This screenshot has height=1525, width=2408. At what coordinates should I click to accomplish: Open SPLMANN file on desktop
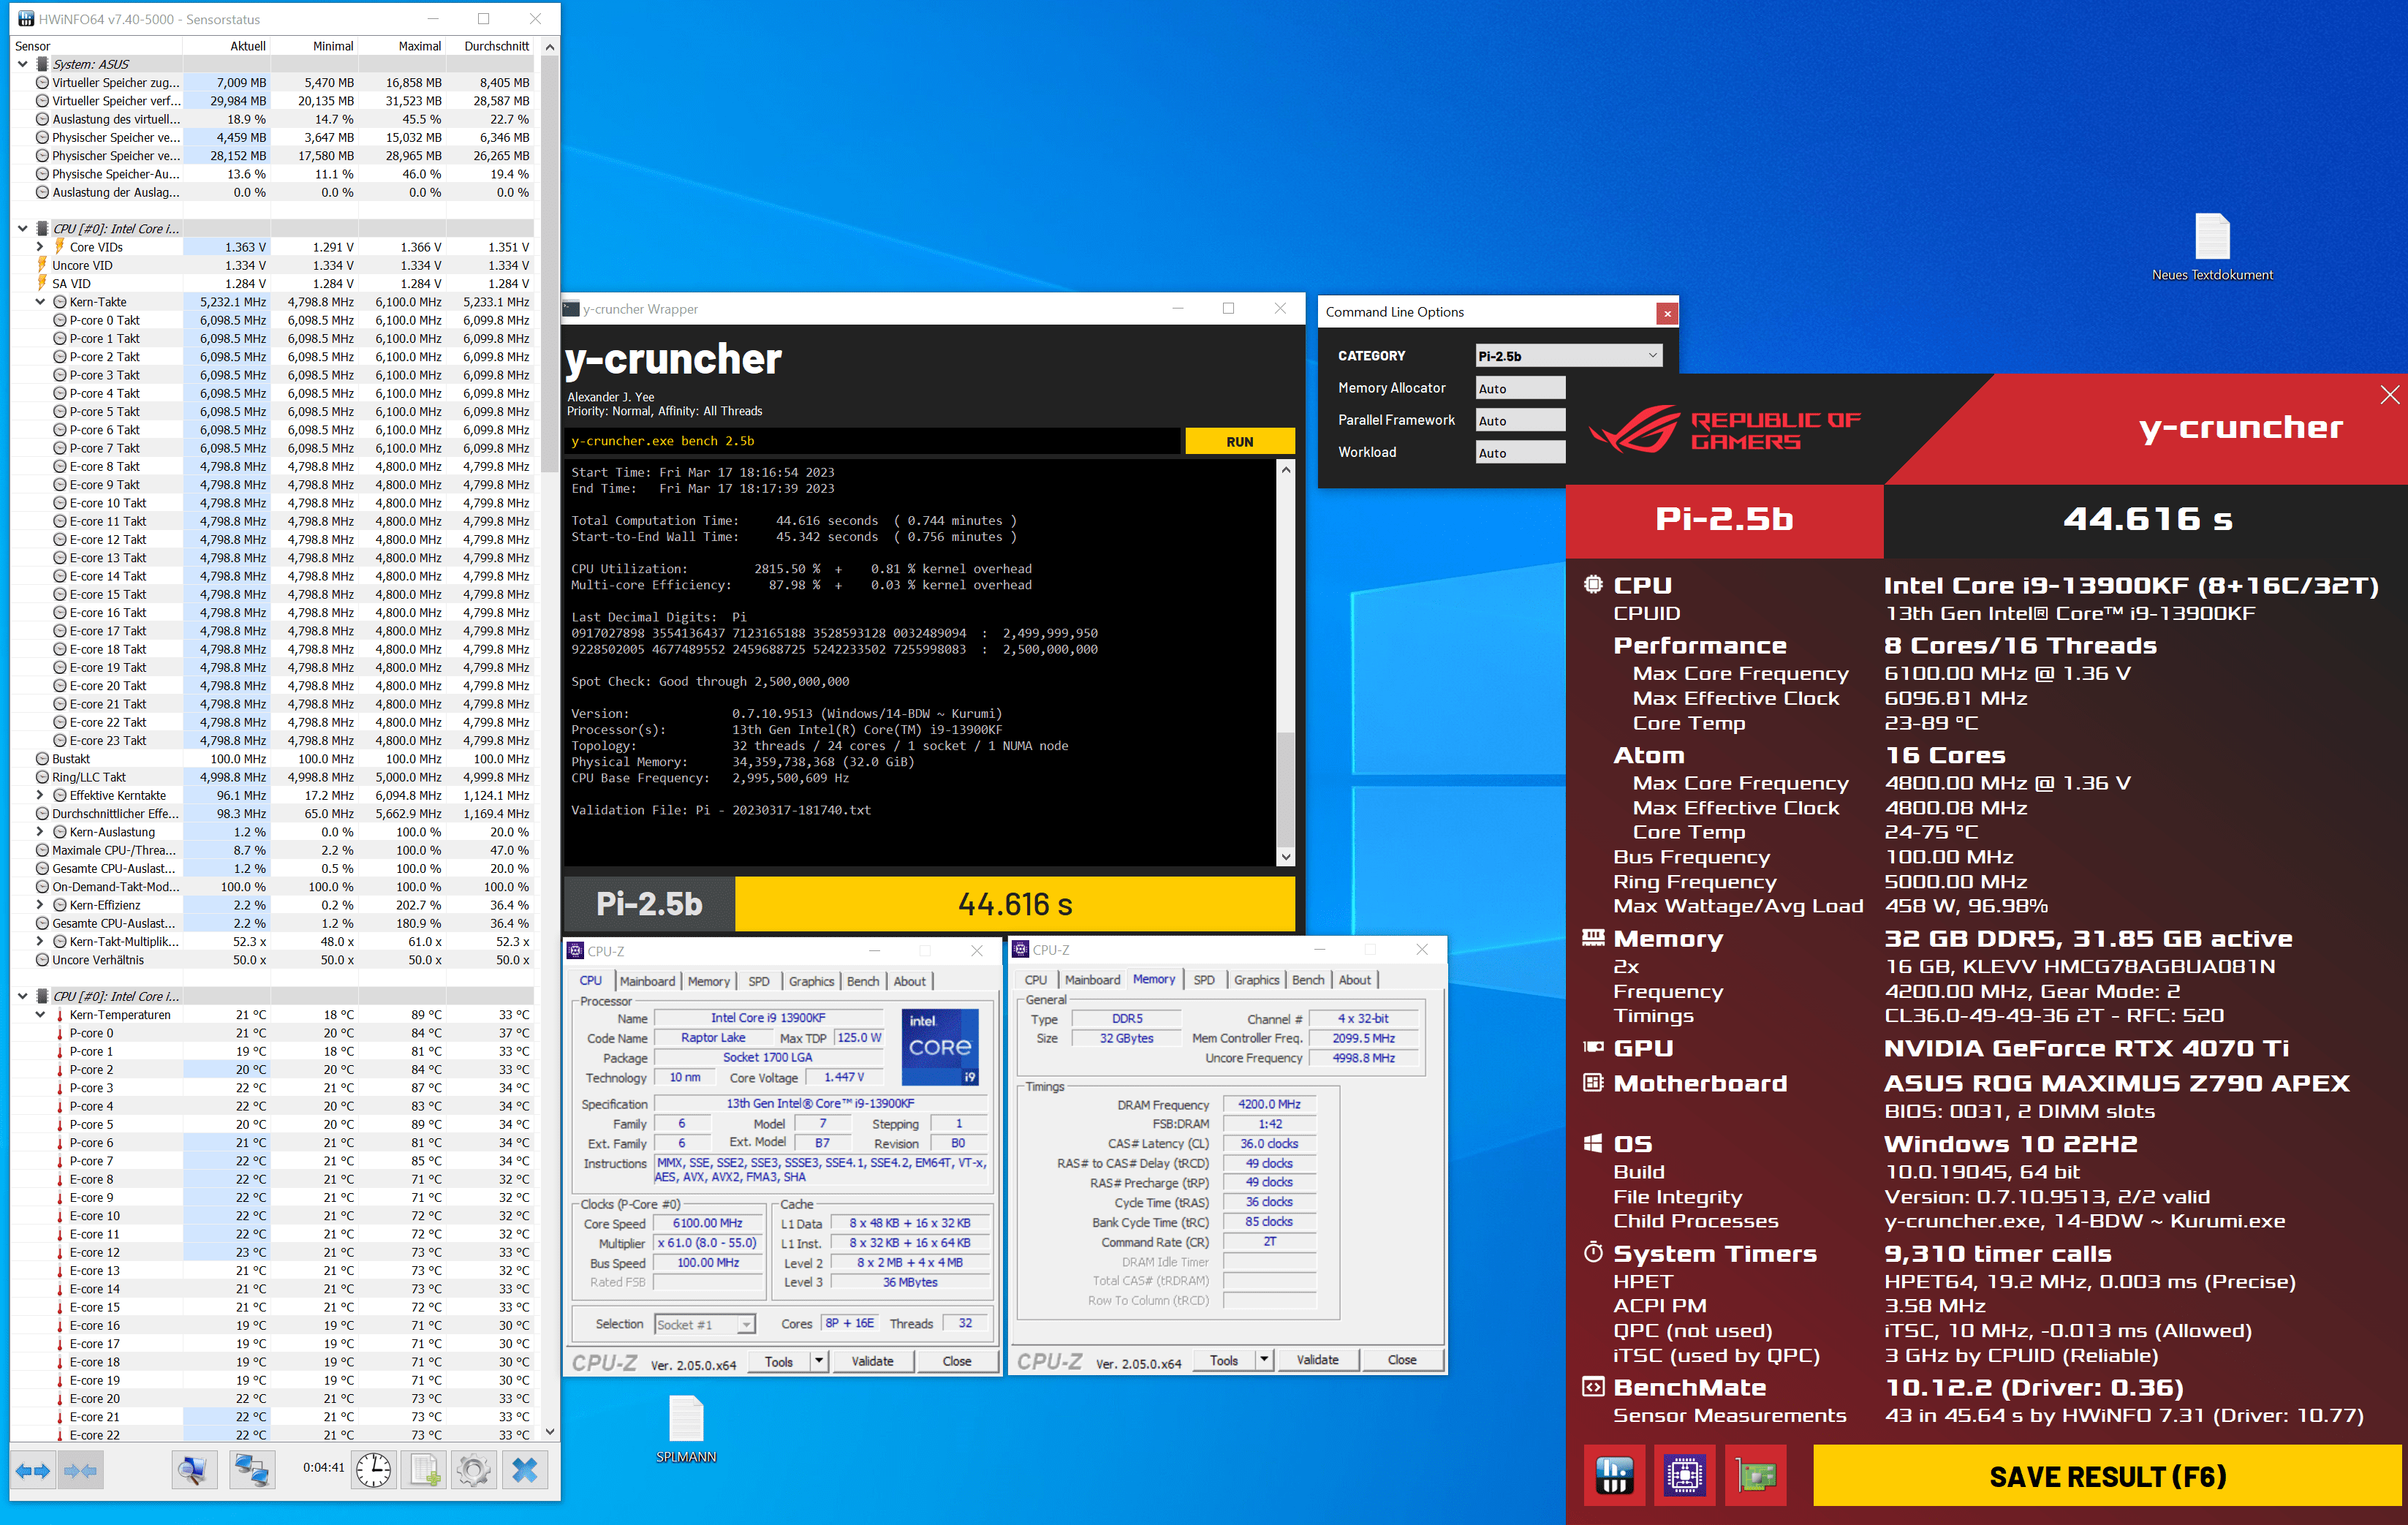pos(686,1430)
